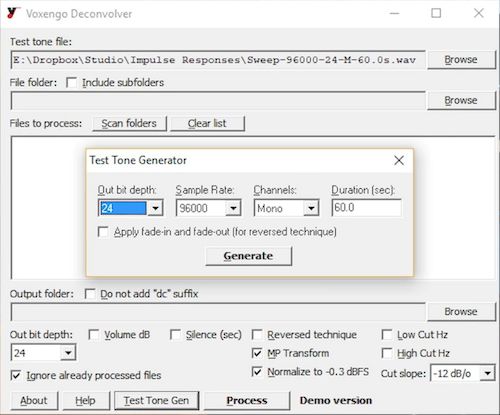Click the Voxengo app logo icon
The width and height of the screenshot is (500, 415).
[x=13, y=13]
